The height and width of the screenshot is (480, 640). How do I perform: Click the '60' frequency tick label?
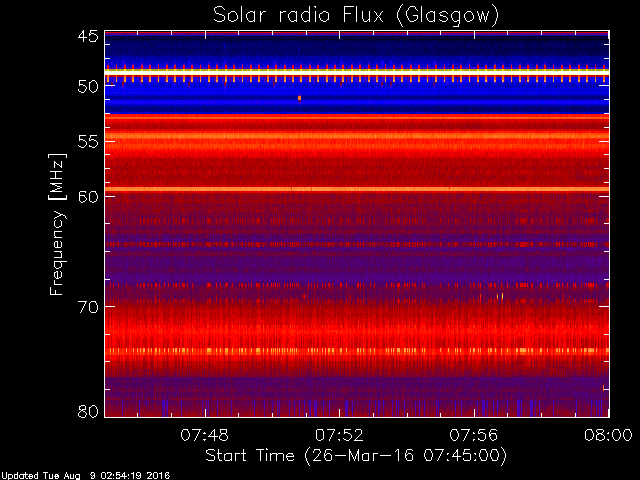pyautogui.click(x=88, y=196)
